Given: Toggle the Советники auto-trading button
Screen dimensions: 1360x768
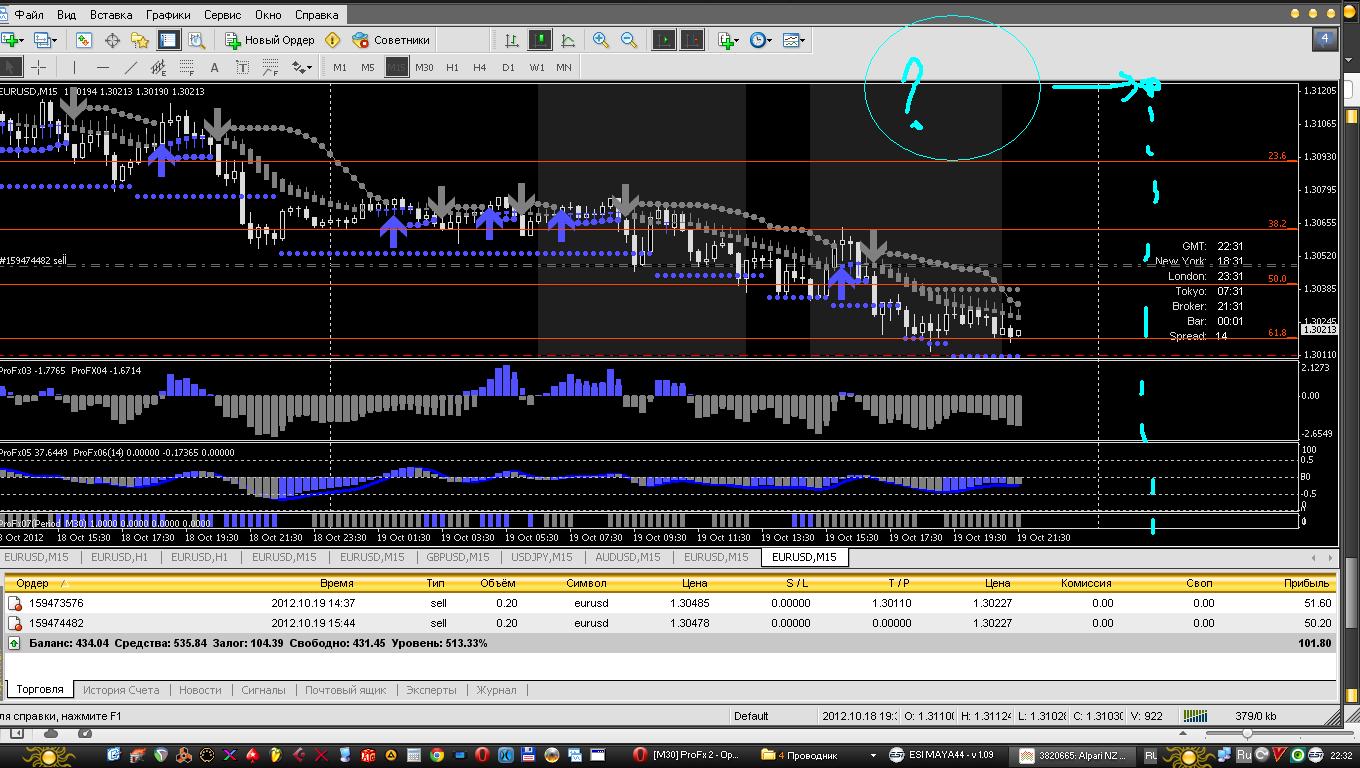Looking at the screenshot, I should [391, 40].
